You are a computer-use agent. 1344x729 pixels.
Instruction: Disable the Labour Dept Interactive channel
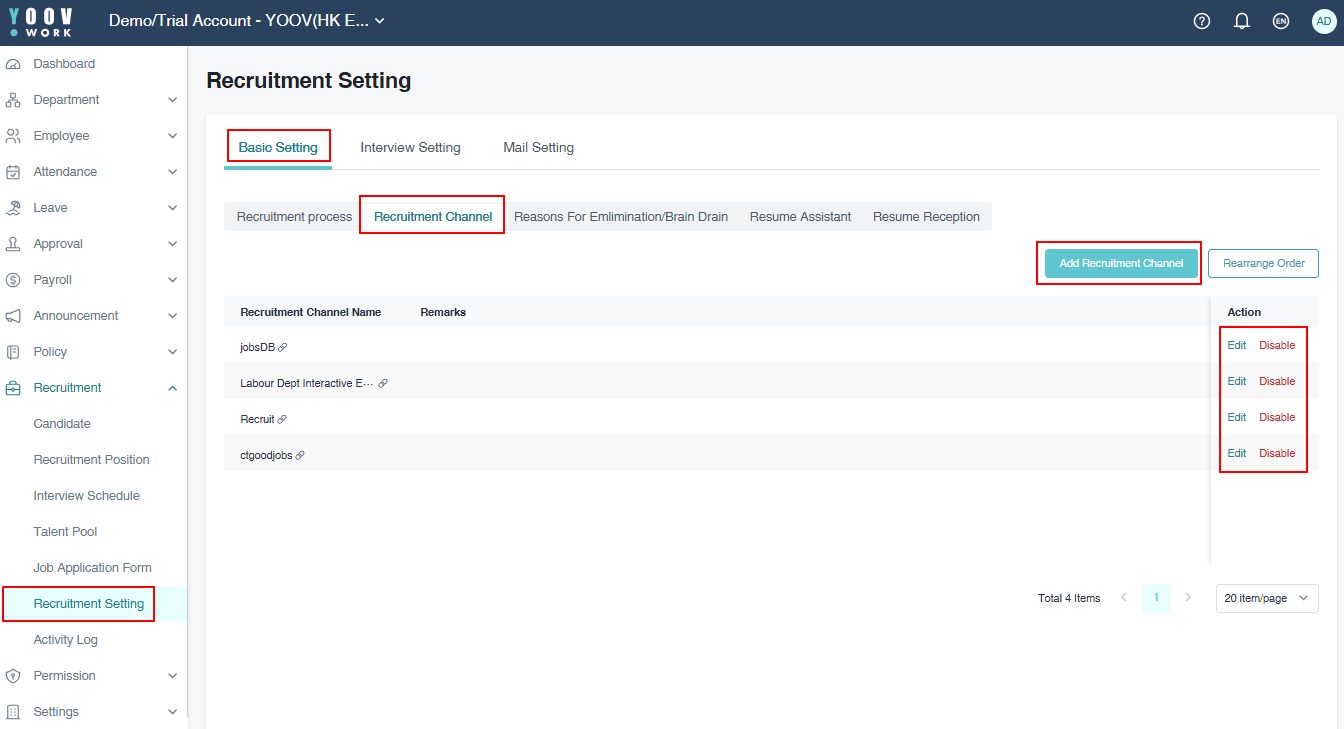coord(1276,381)
